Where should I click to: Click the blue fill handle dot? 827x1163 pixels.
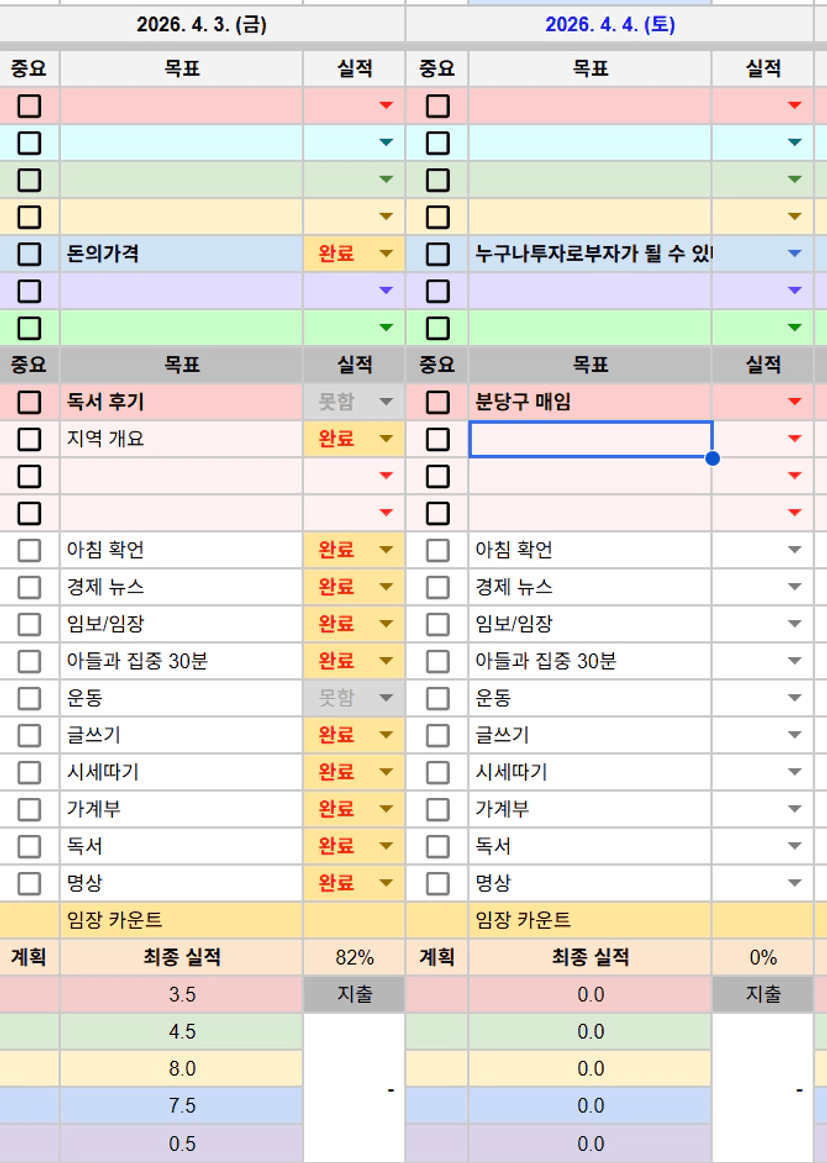712,458
